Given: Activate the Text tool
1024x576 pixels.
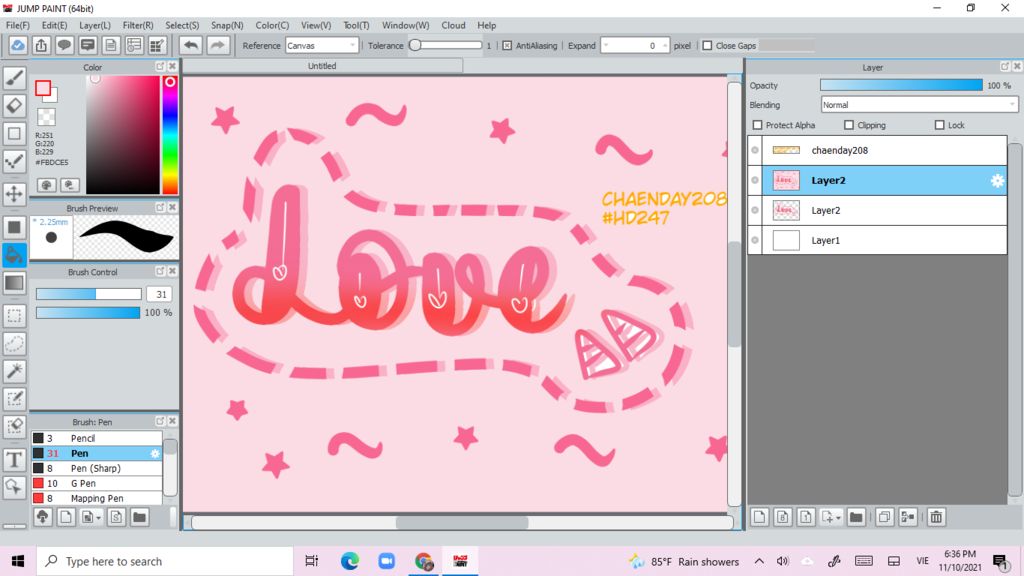Looking at the screenshot, I should point(14,460).
